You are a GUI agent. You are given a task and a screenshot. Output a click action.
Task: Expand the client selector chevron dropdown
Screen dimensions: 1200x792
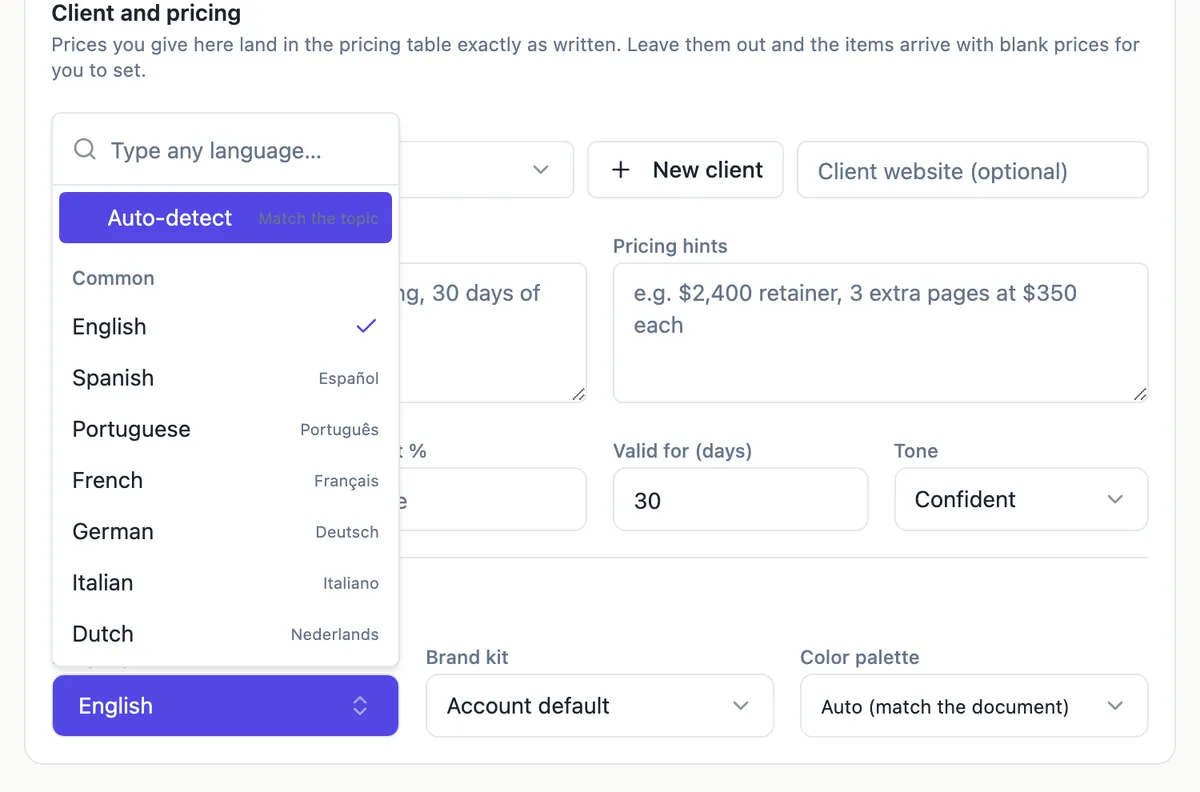tap(540, 170)
